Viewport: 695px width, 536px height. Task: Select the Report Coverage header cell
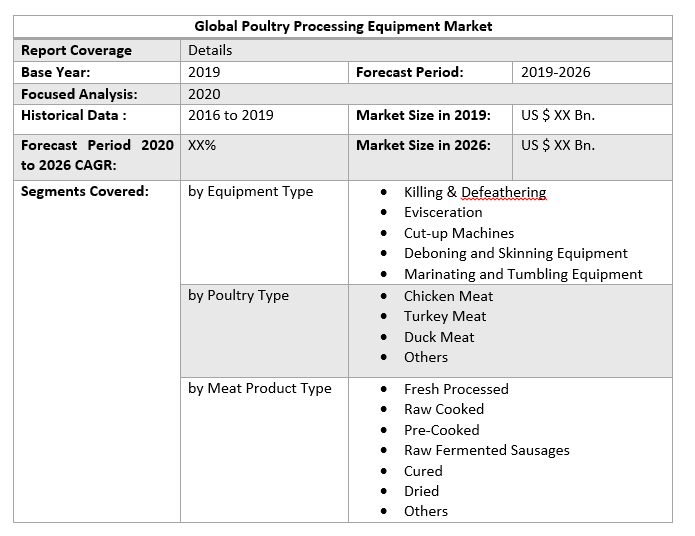point(76,50)
